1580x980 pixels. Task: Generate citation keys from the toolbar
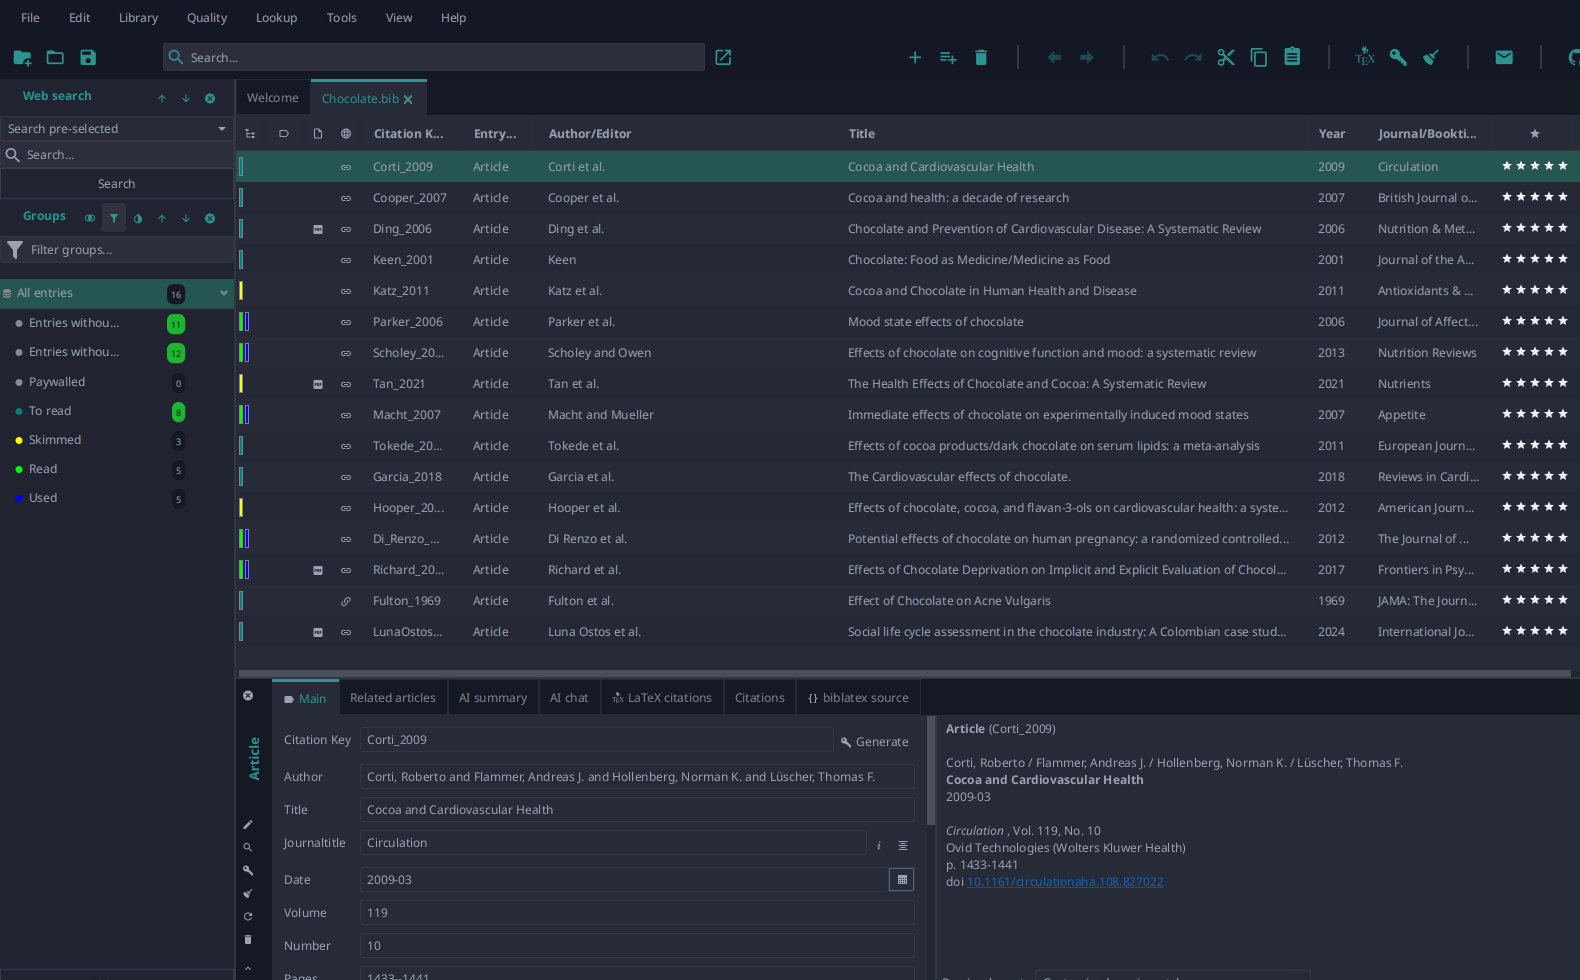click(1398, 58)
